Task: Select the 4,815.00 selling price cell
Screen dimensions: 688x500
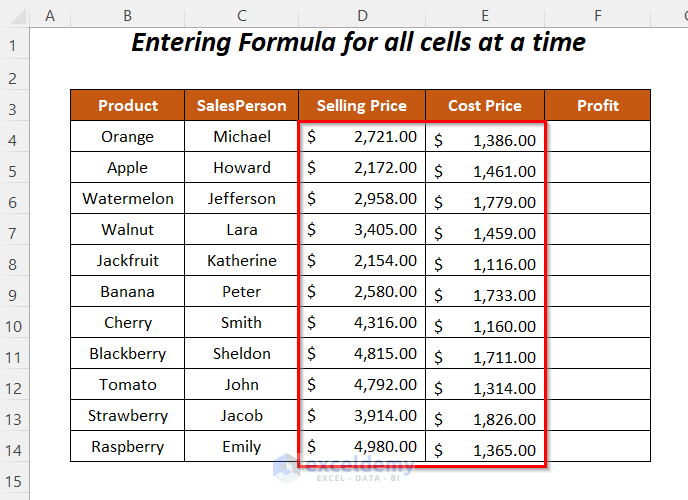Action: click(x=362, y=354)
